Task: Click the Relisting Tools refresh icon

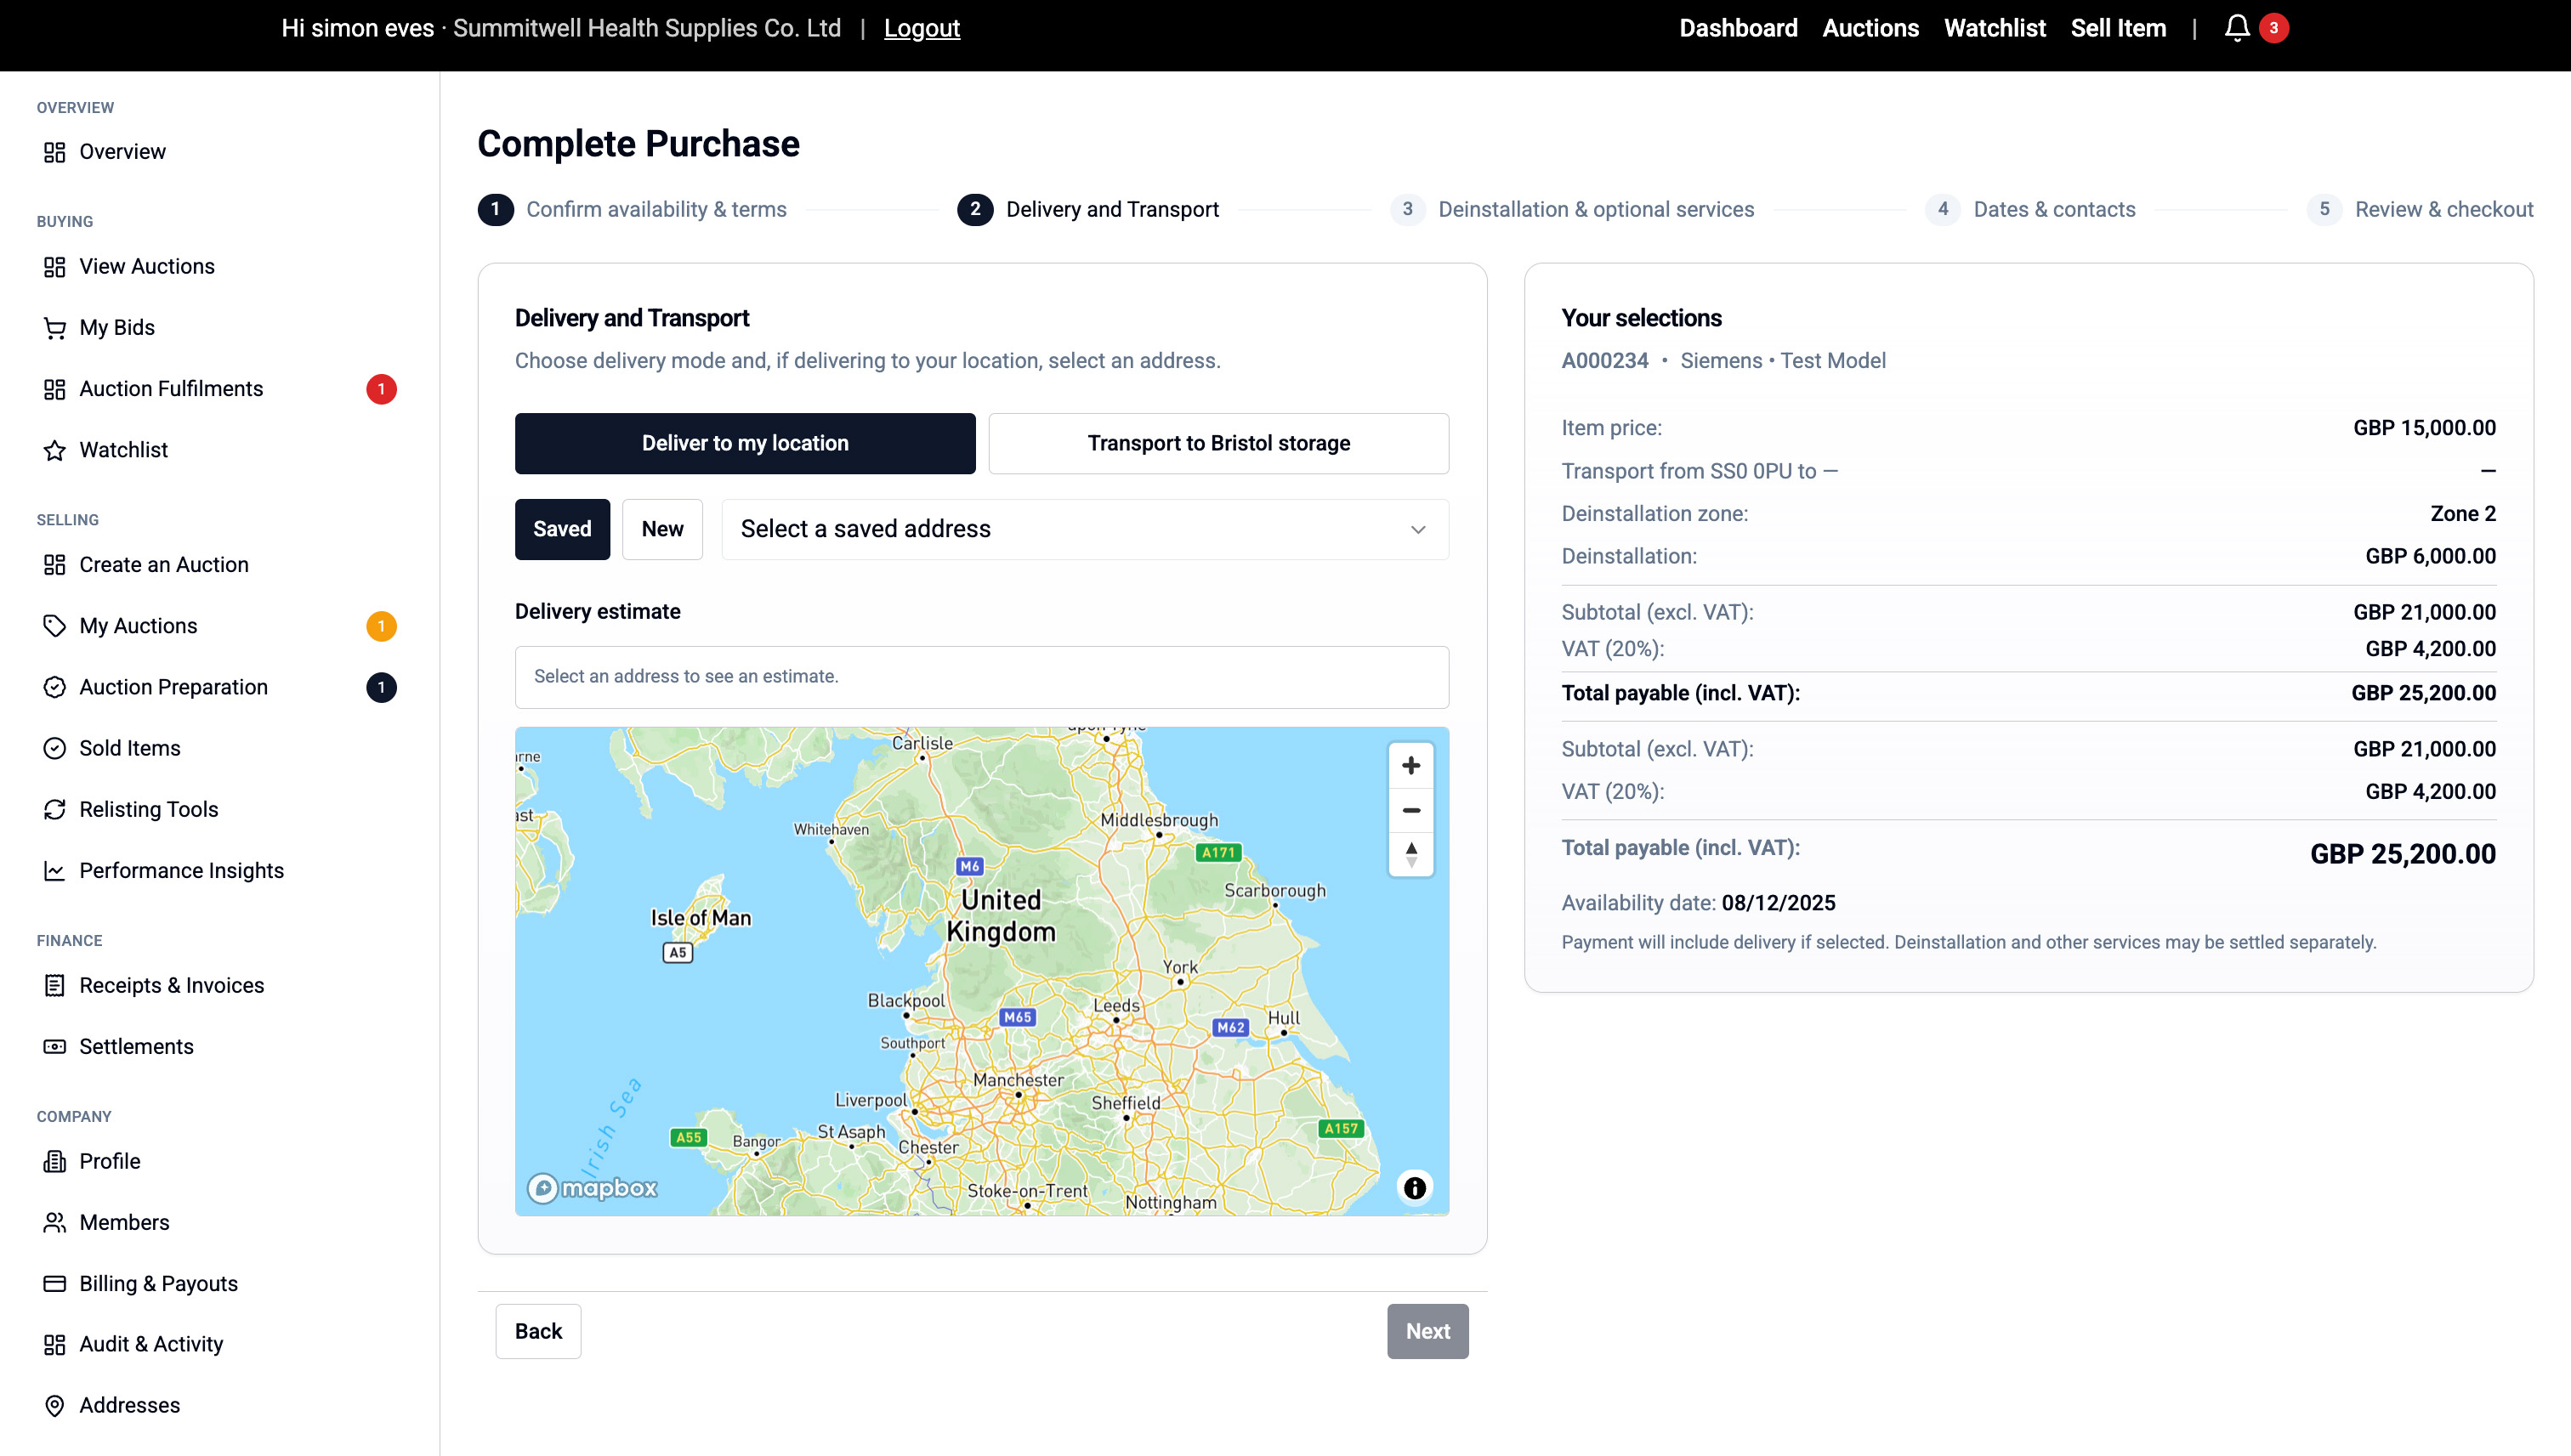Action: tap(55, 809)
